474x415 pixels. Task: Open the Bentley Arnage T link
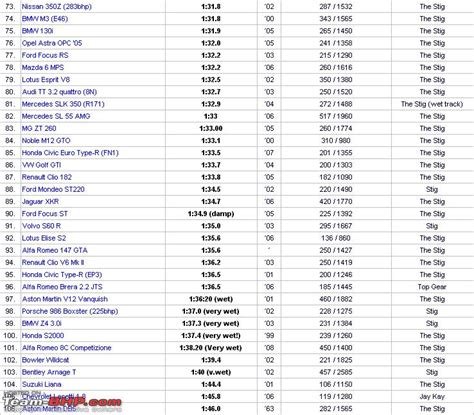pos(49,372)
